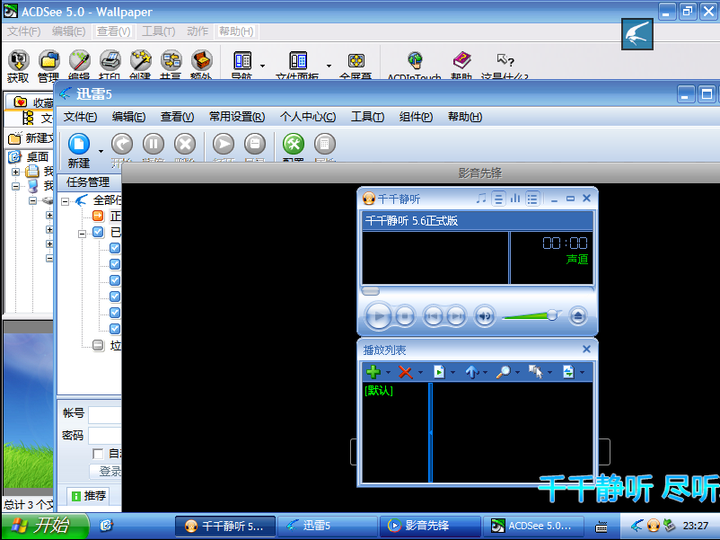Click the ACDSee File Panel icon
Viewport: 720px width, 540px height.
(298, 60)
